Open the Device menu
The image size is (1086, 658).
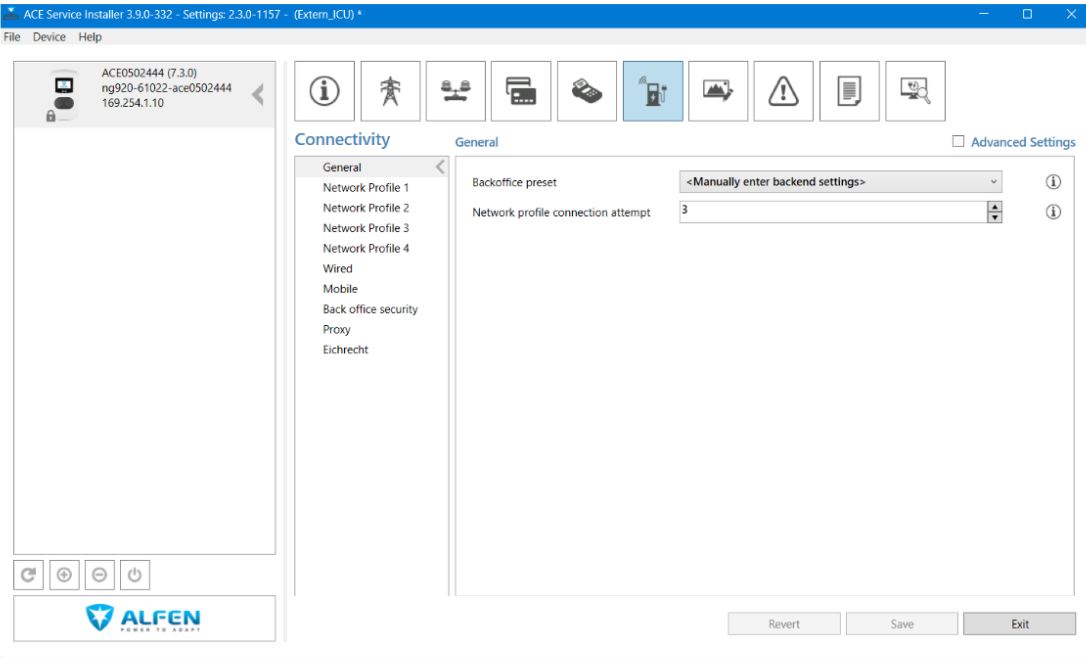point(49,37)
